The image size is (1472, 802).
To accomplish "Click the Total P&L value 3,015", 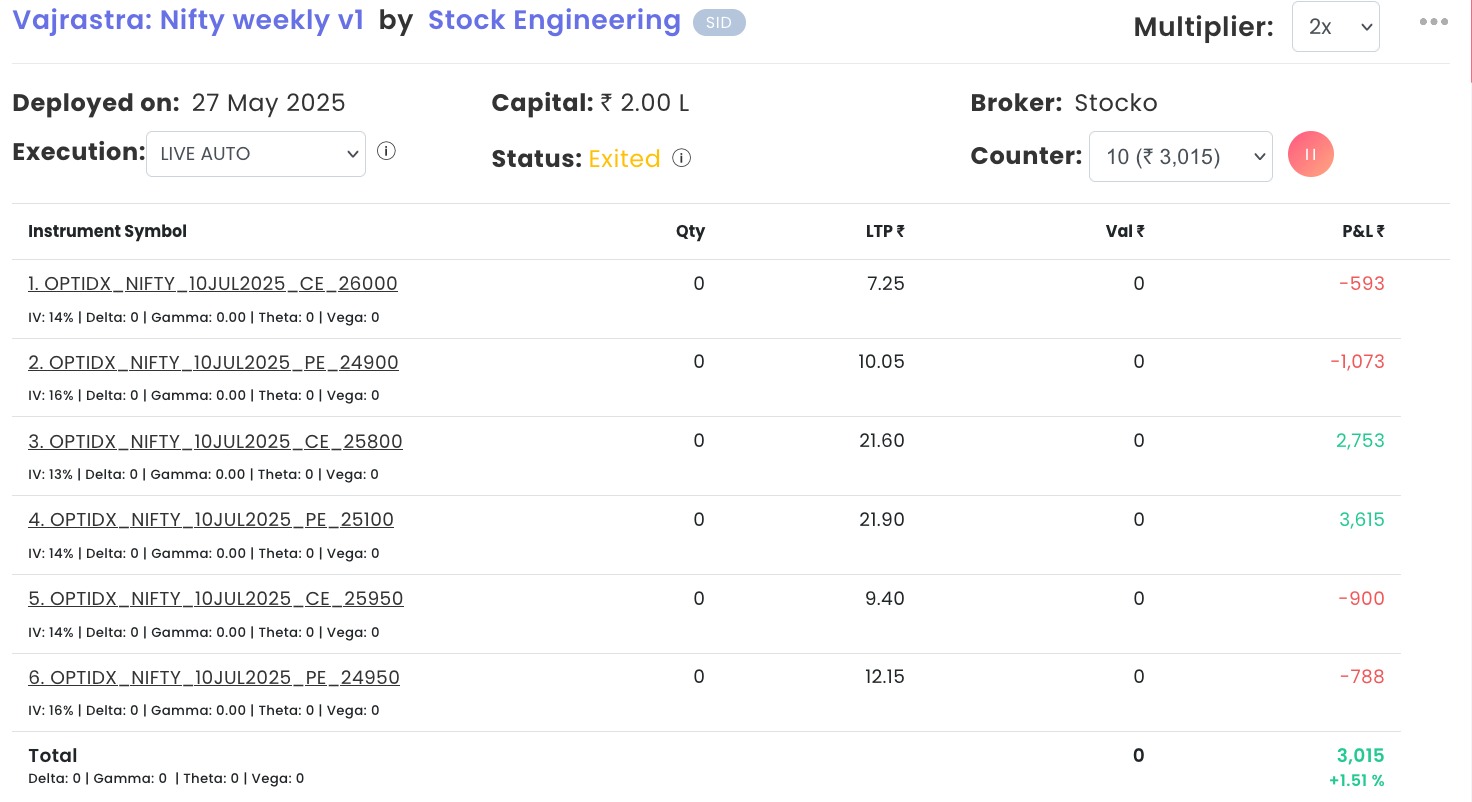I will tap(1360, 756).
